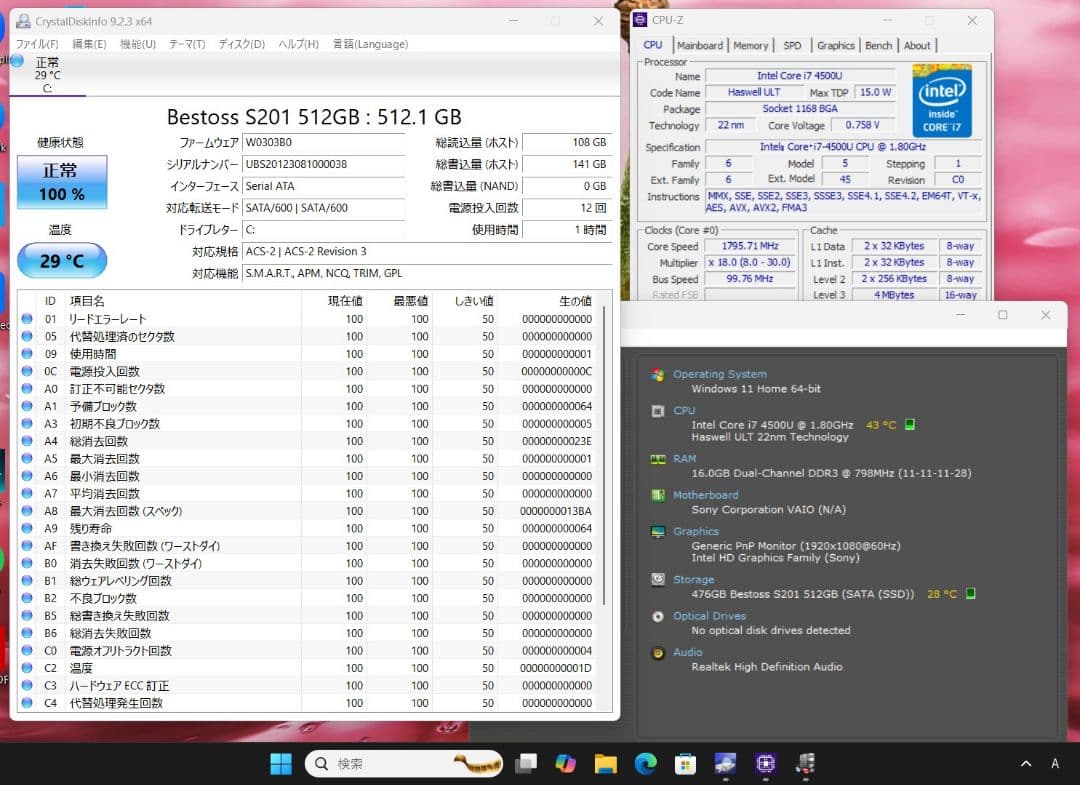Image resolution: width=1080 pixels, height=785 pixels.
Task: Open the Bench tab in CPU-Z
Action: pos(878,45)
